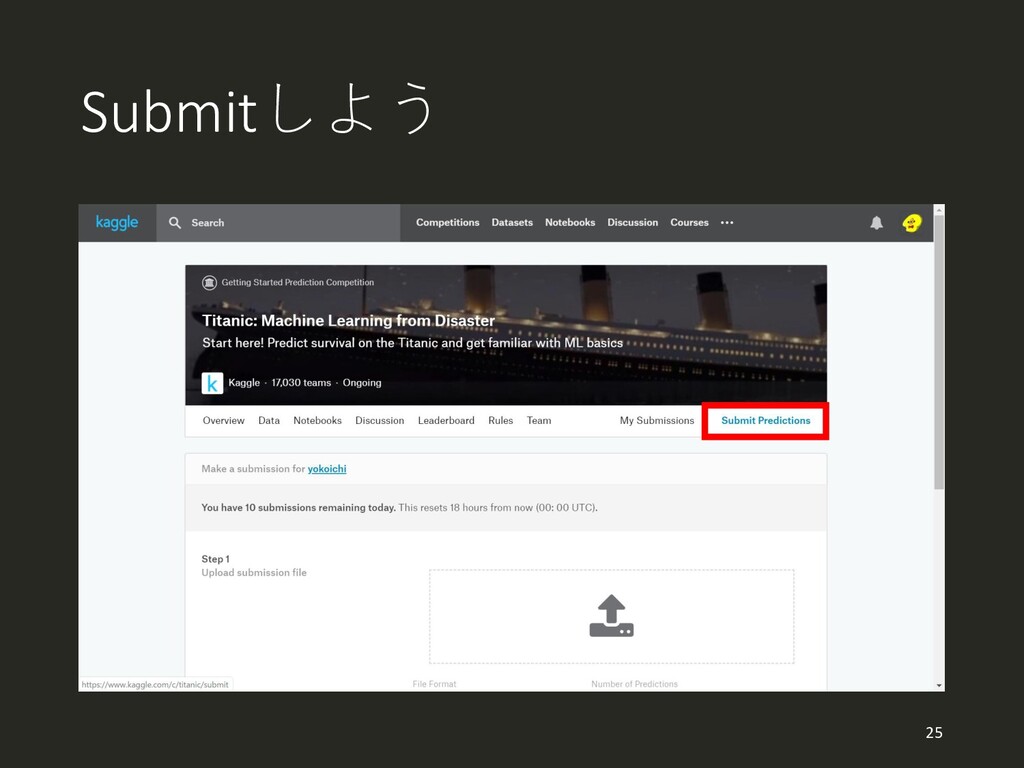Click the Kaggle 'k' organizer logo
This screenshot has width=1024, height=768.
[x=212, y=383]
